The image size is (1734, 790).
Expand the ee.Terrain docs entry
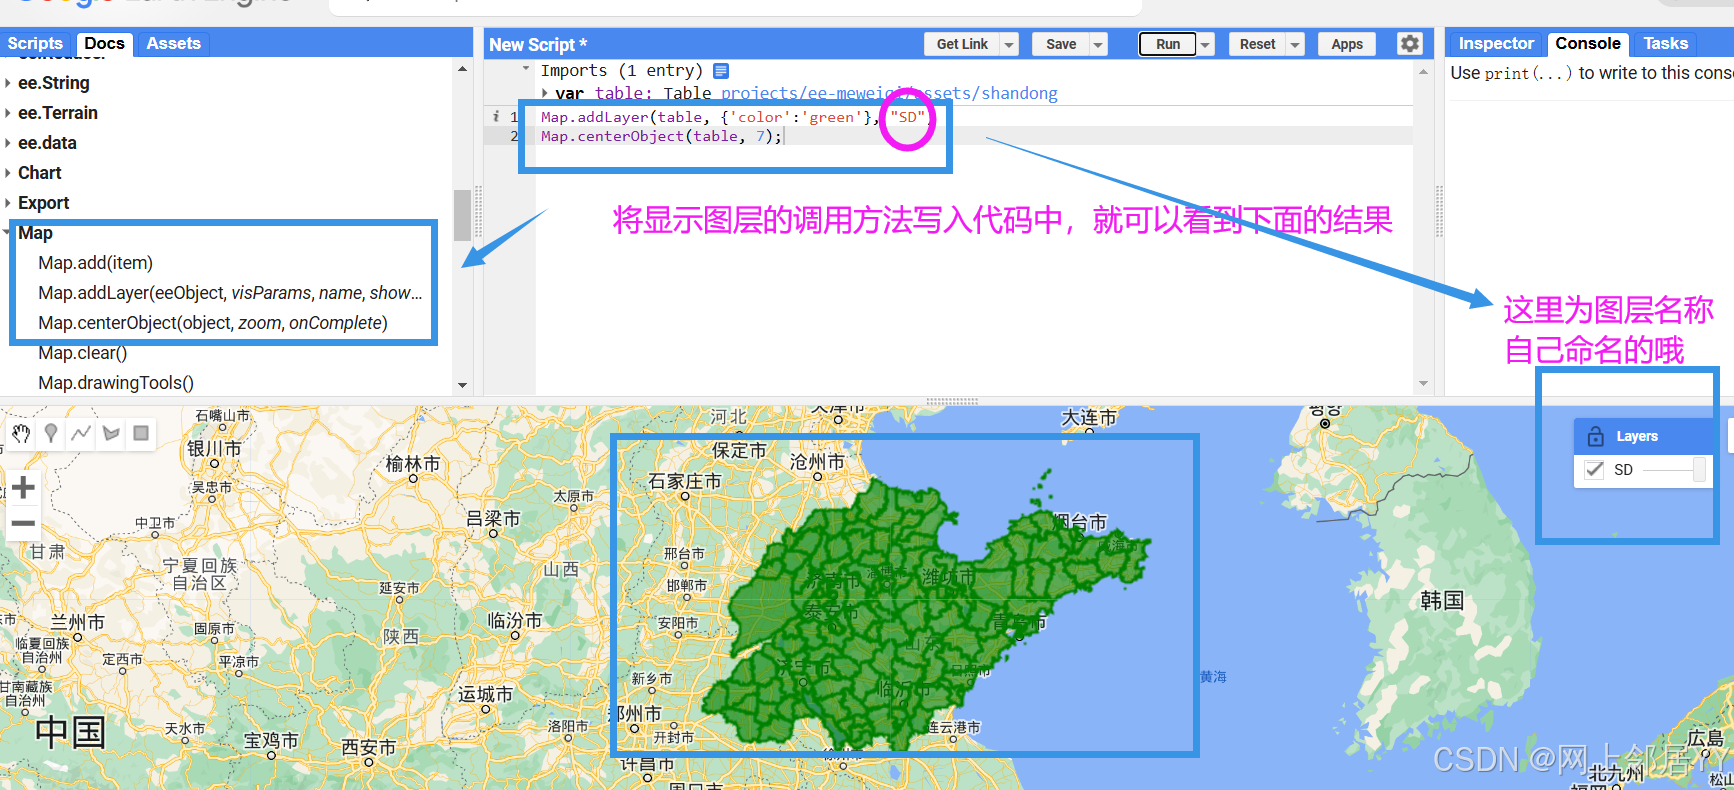coord(8,113)
